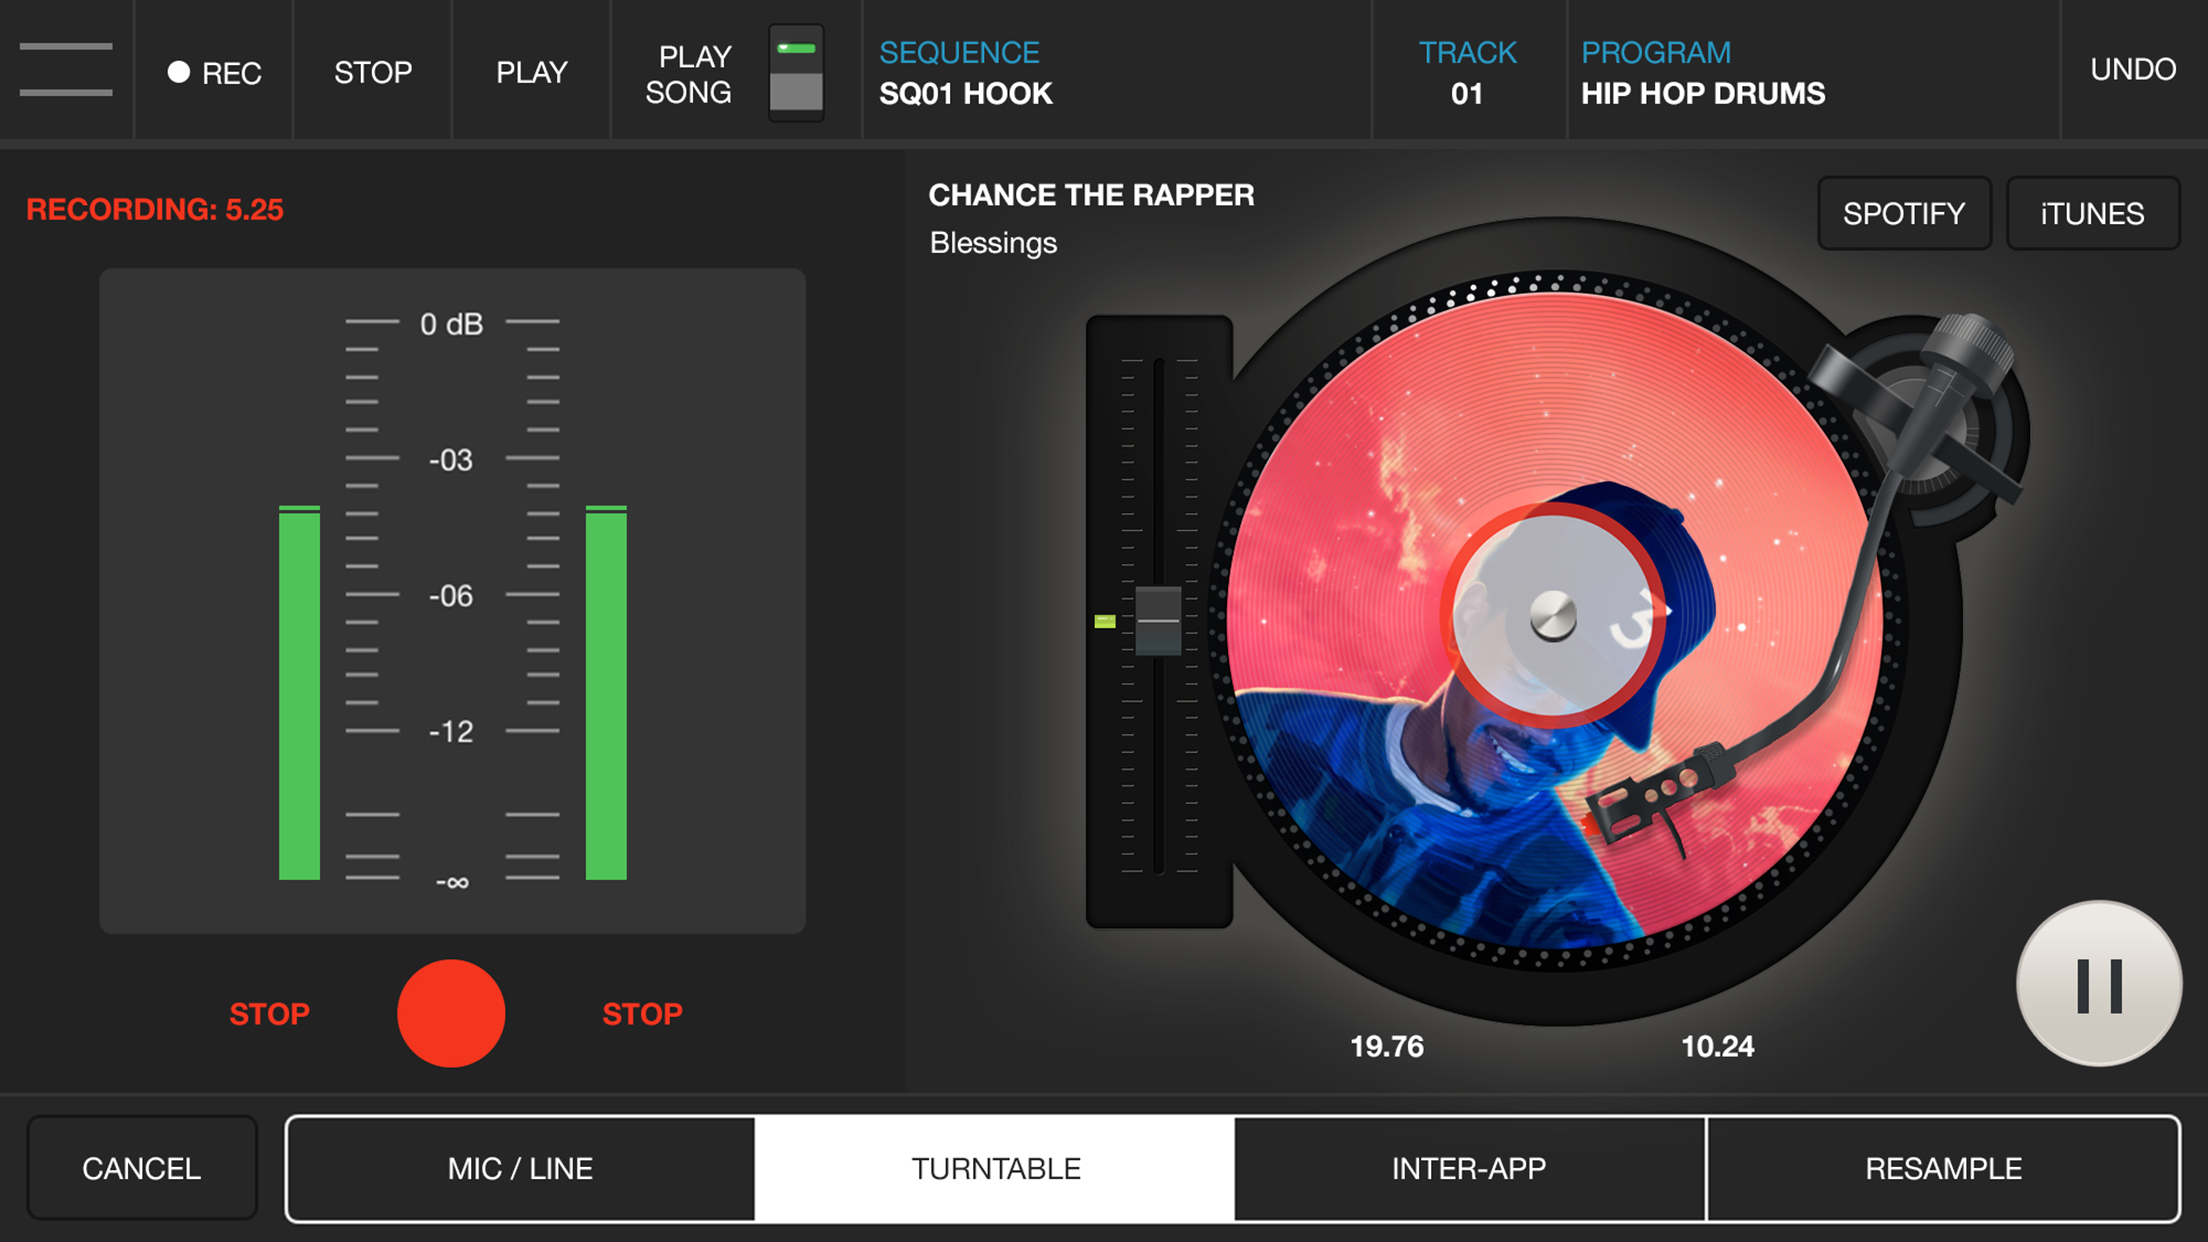This screenshot has height=1242, width=2208.
Task: Open the hamburger menu icon
Action: pos(66,70)
